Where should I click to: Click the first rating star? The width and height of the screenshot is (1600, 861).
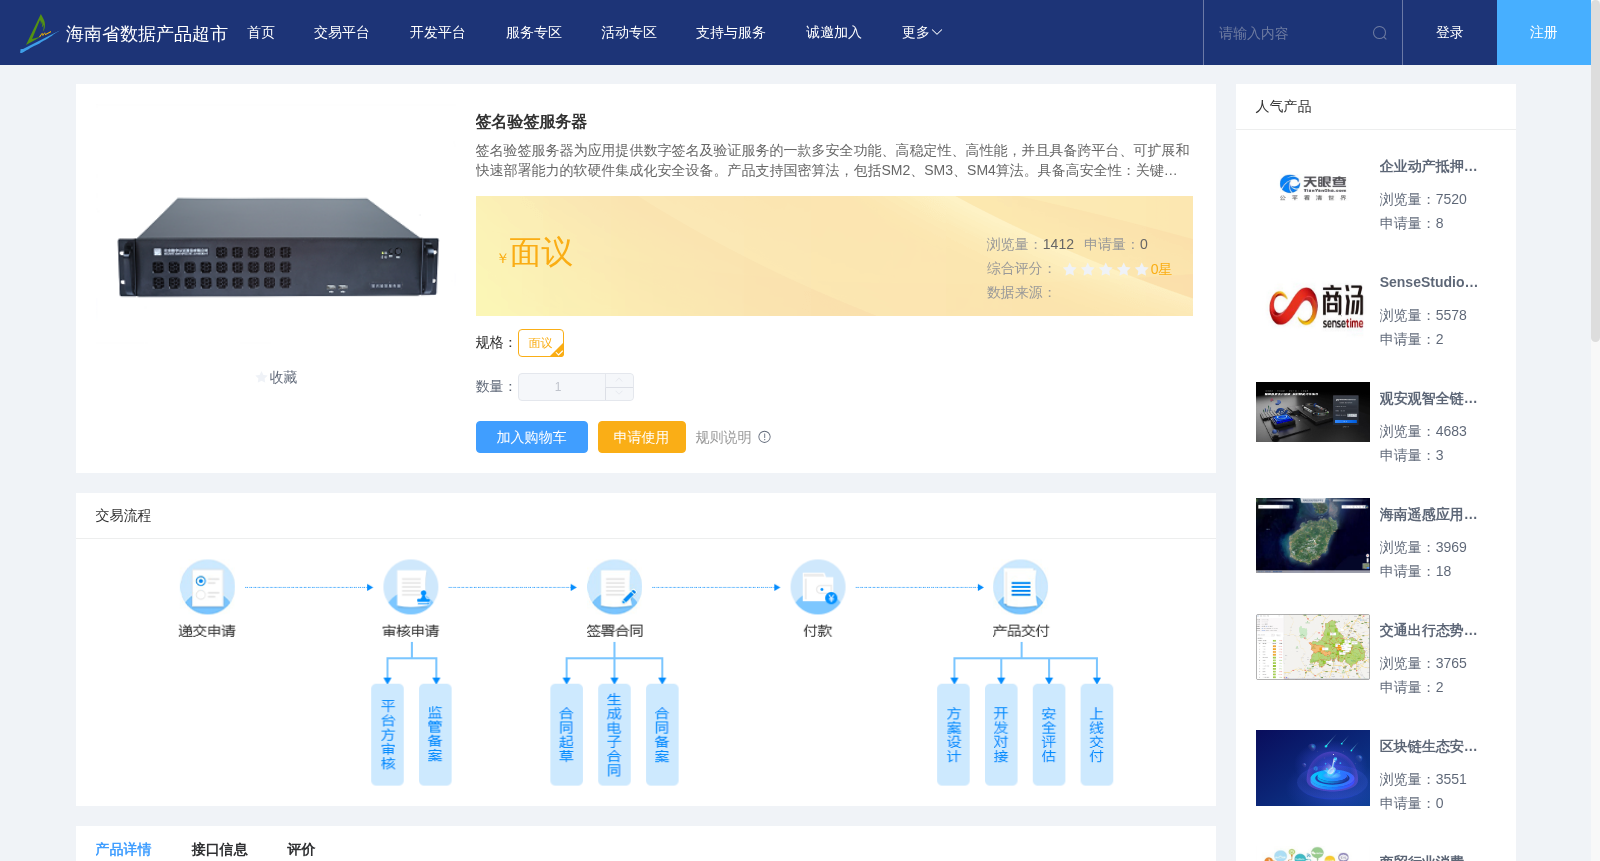pyautogui.click(x=1070, y=269)
